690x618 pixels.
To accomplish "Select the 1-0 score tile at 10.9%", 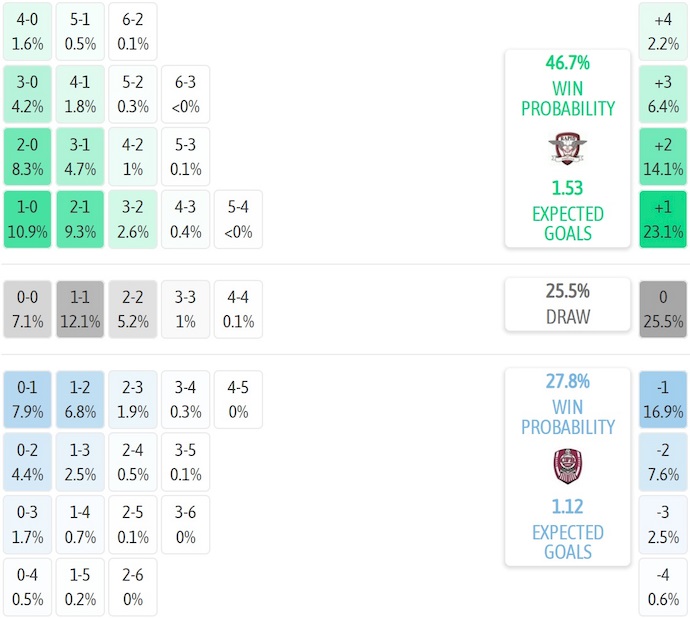I will (x=27, y=220).
